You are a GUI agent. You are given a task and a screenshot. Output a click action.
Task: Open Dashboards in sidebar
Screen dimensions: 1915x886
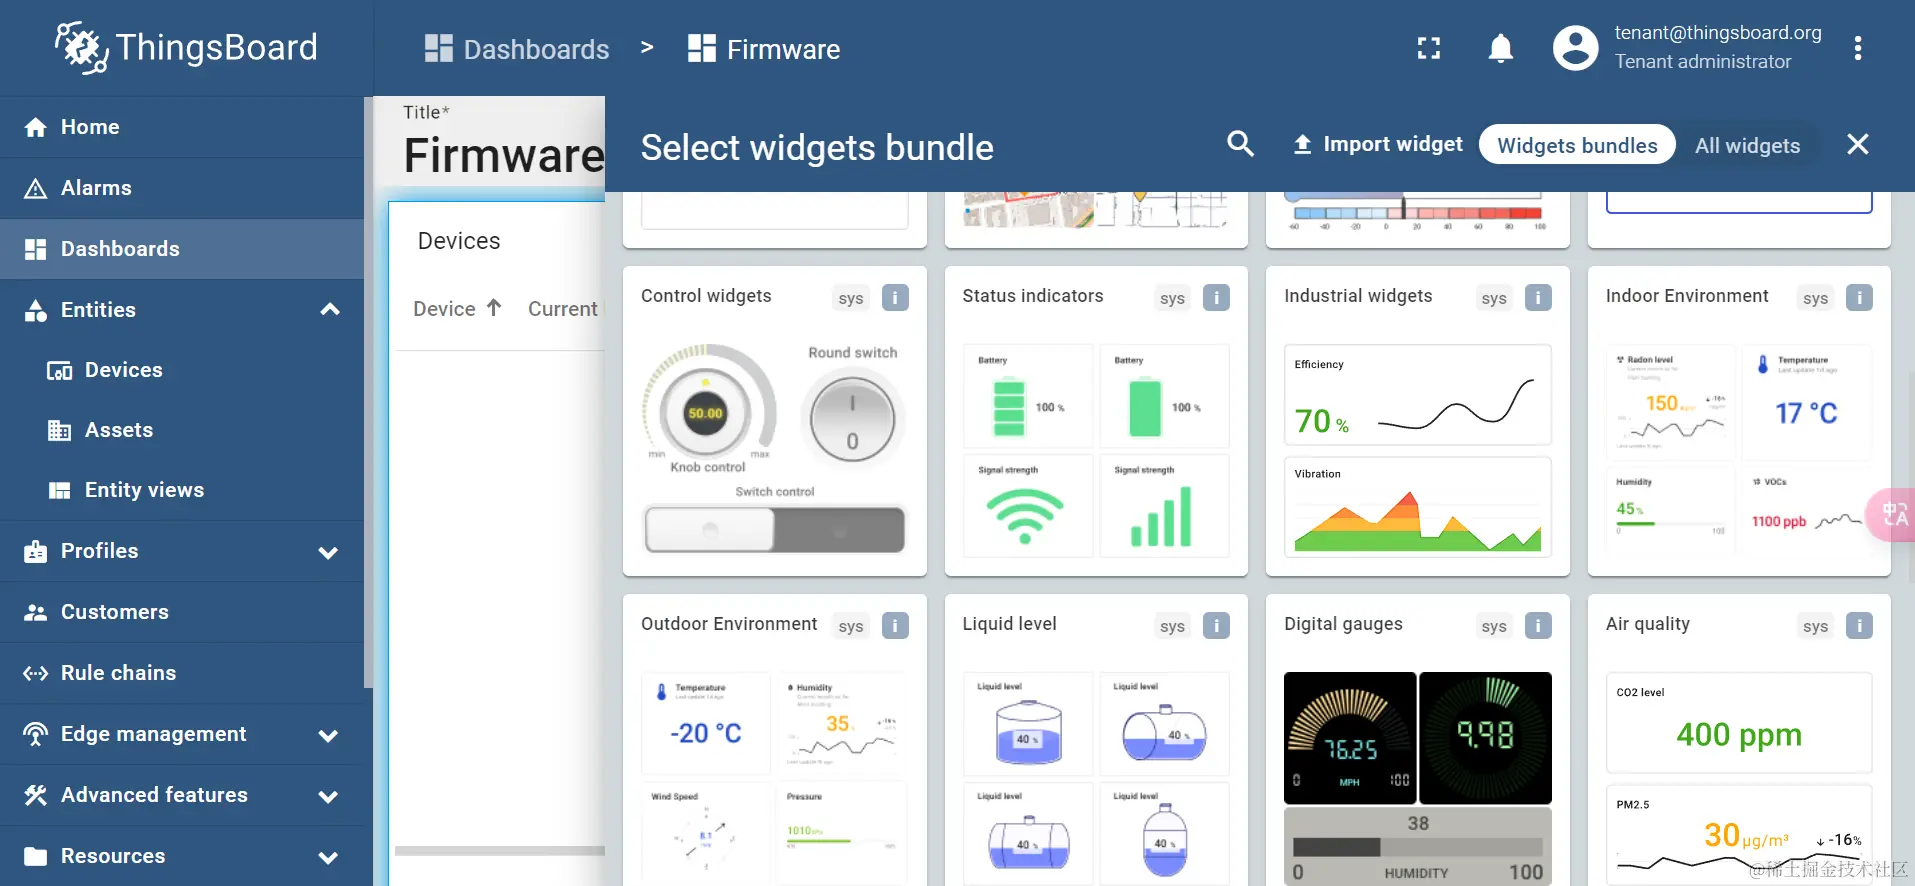coord(182,249)
